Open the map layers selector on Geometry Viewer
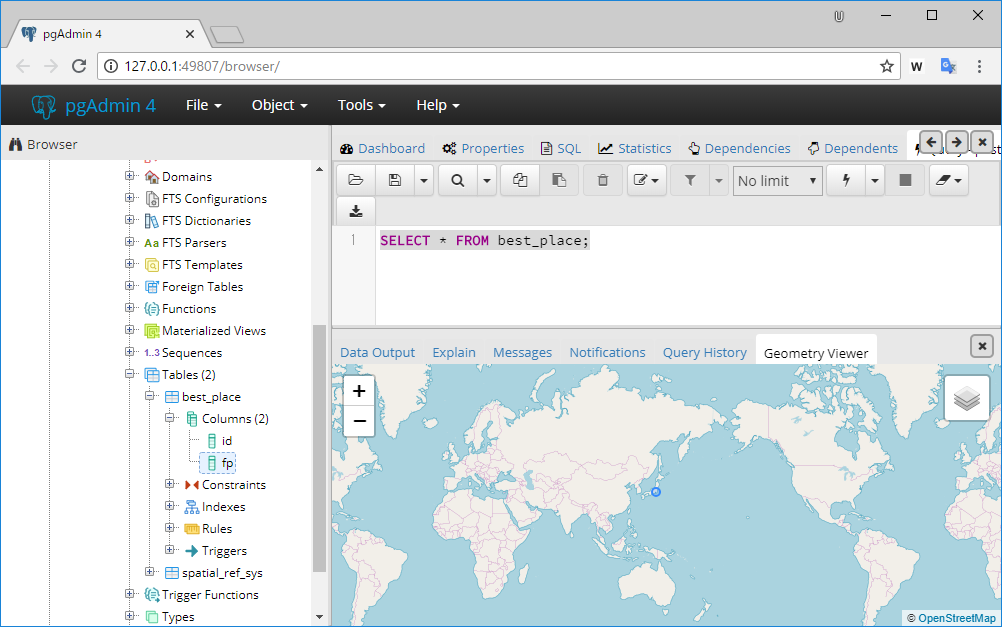 coord(966,397)
